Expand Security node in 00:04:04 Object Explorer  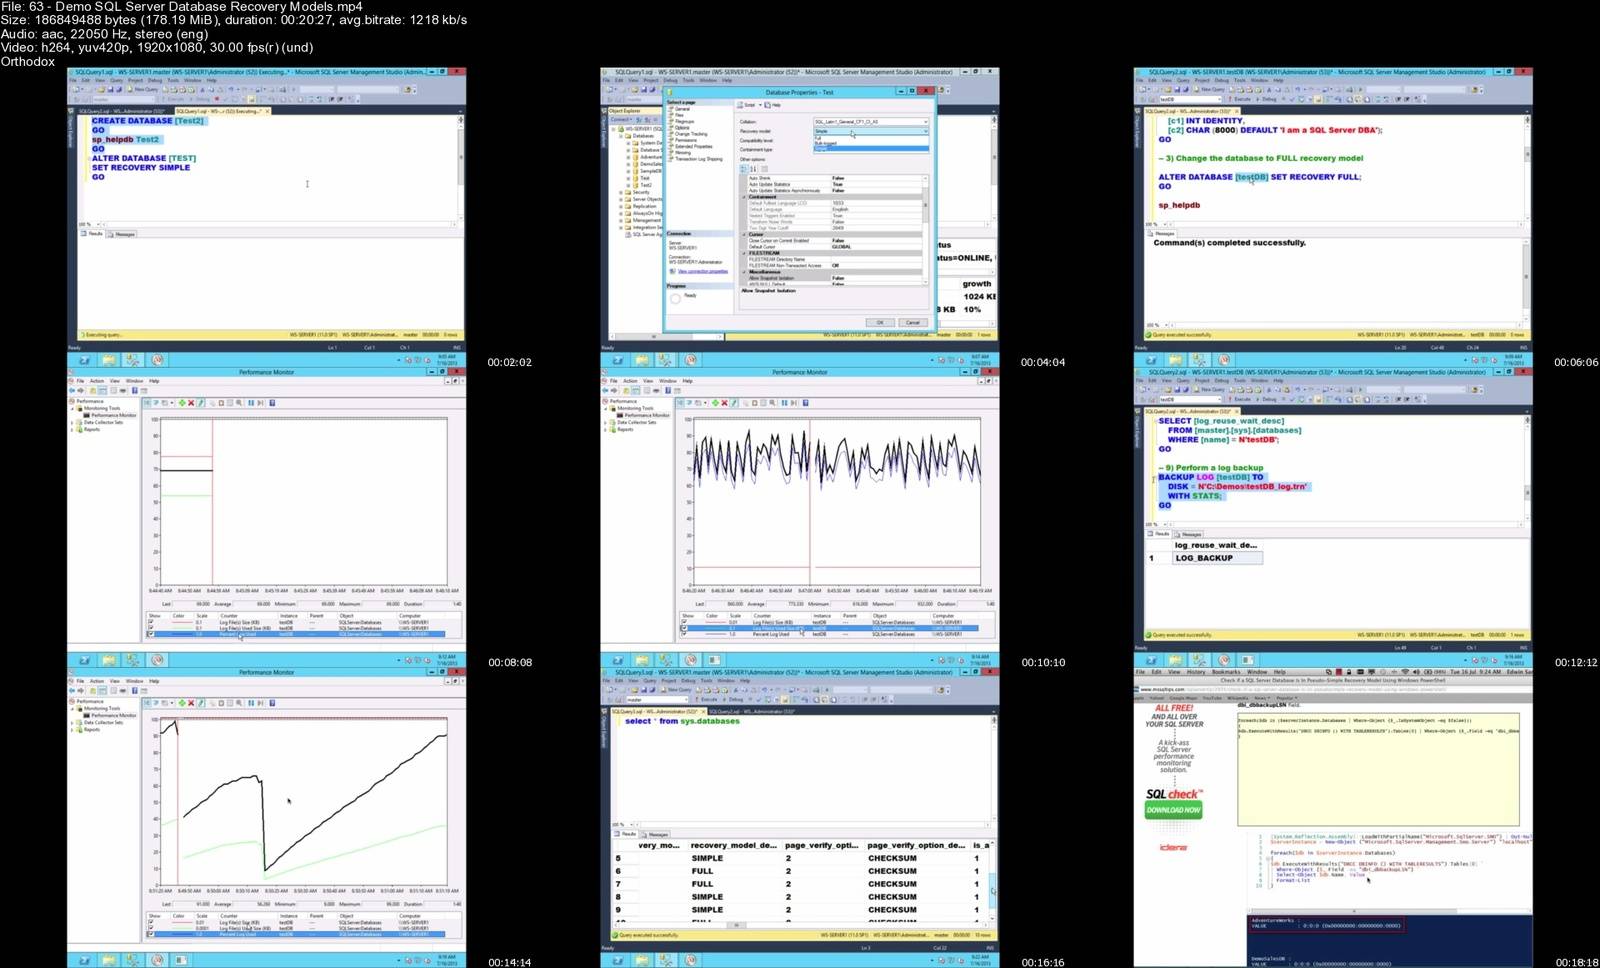tap(621, 192)
